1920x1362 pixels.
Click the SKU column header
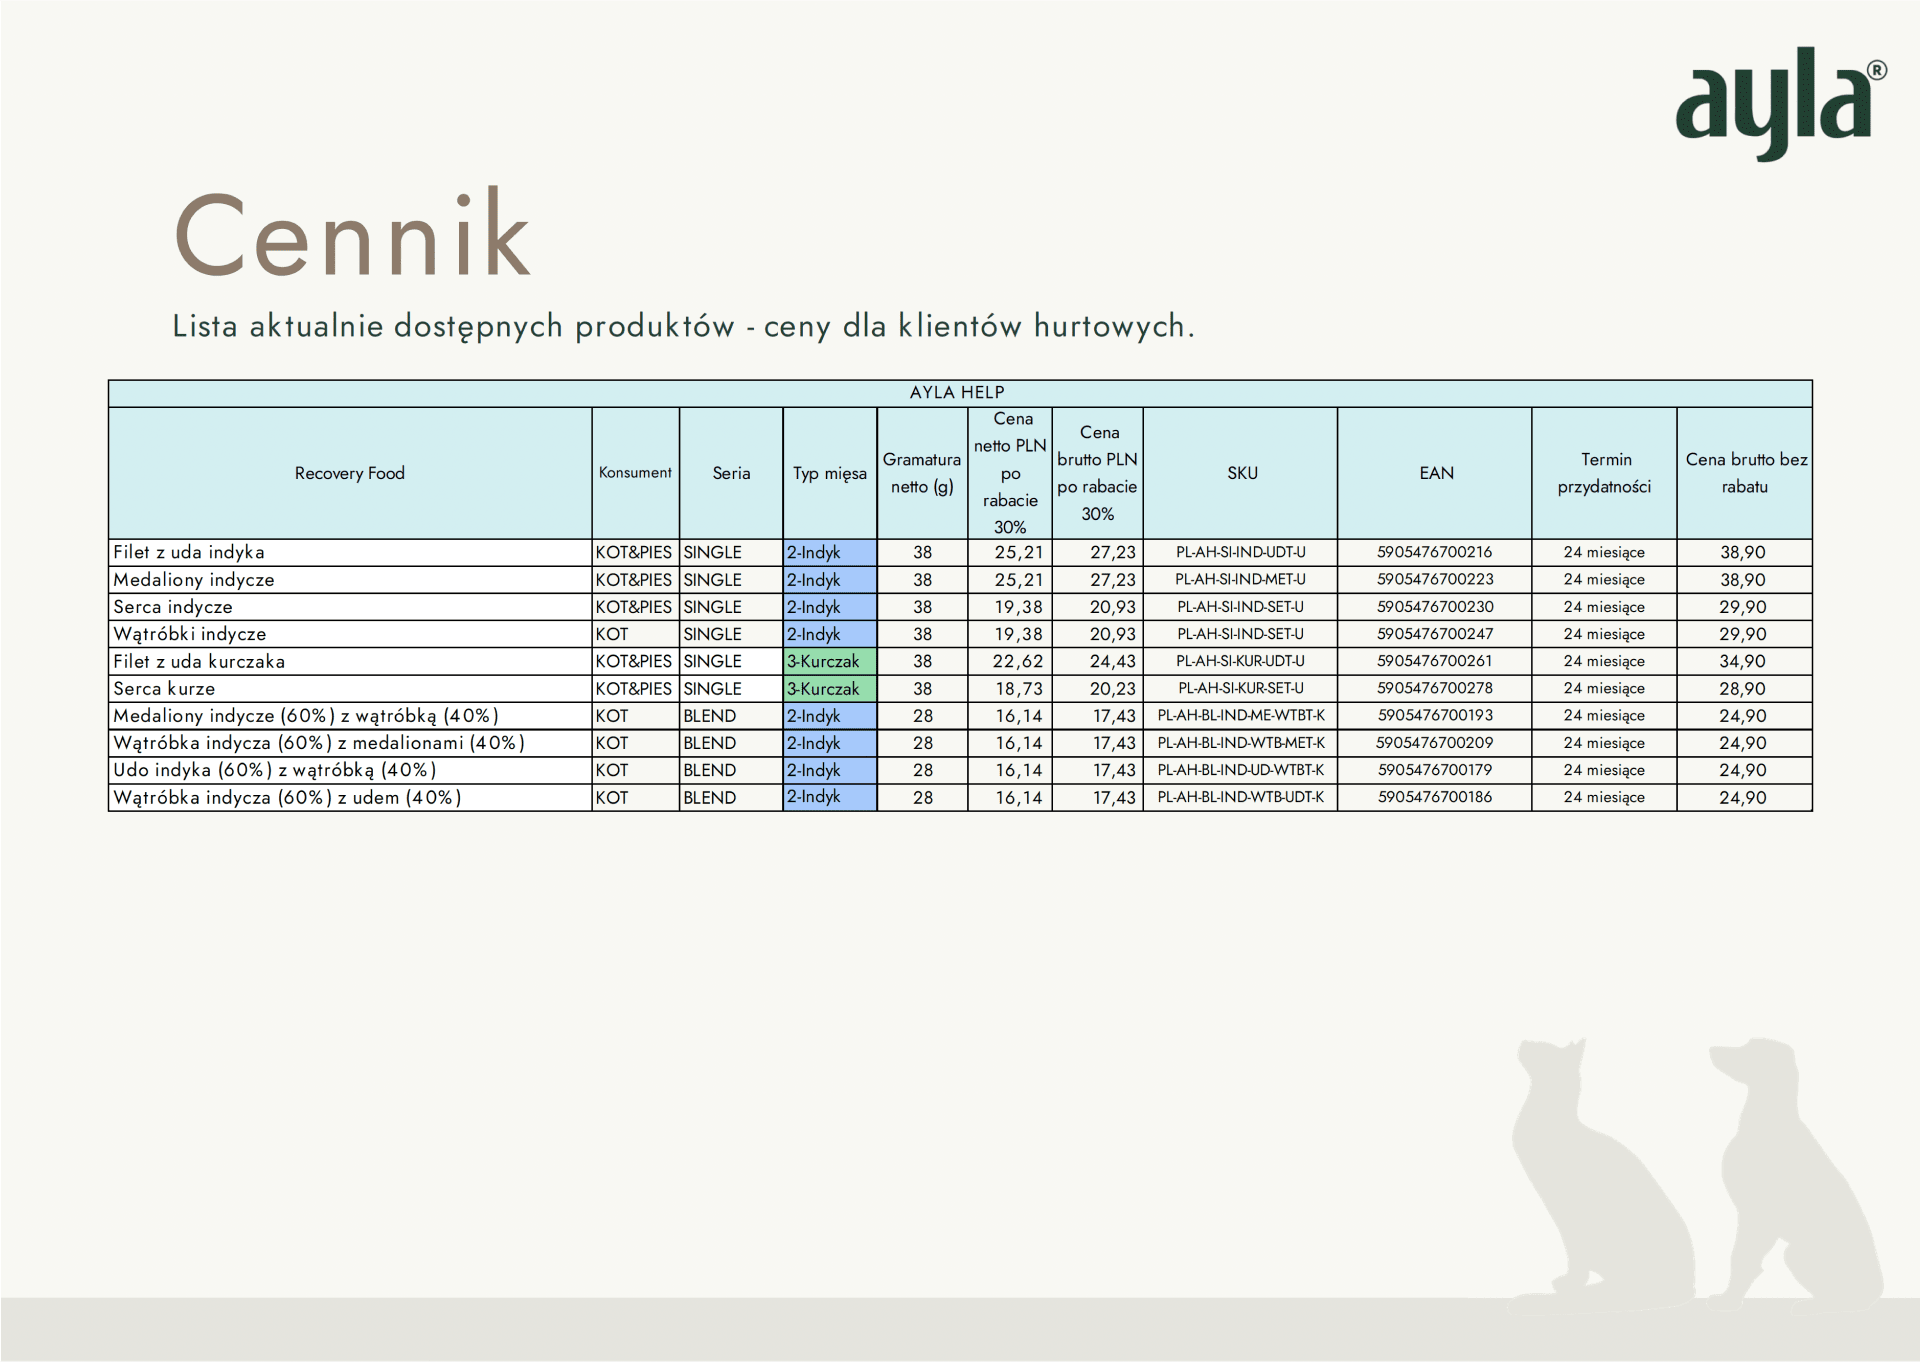pyautogui.click(x=1241, y=473)
